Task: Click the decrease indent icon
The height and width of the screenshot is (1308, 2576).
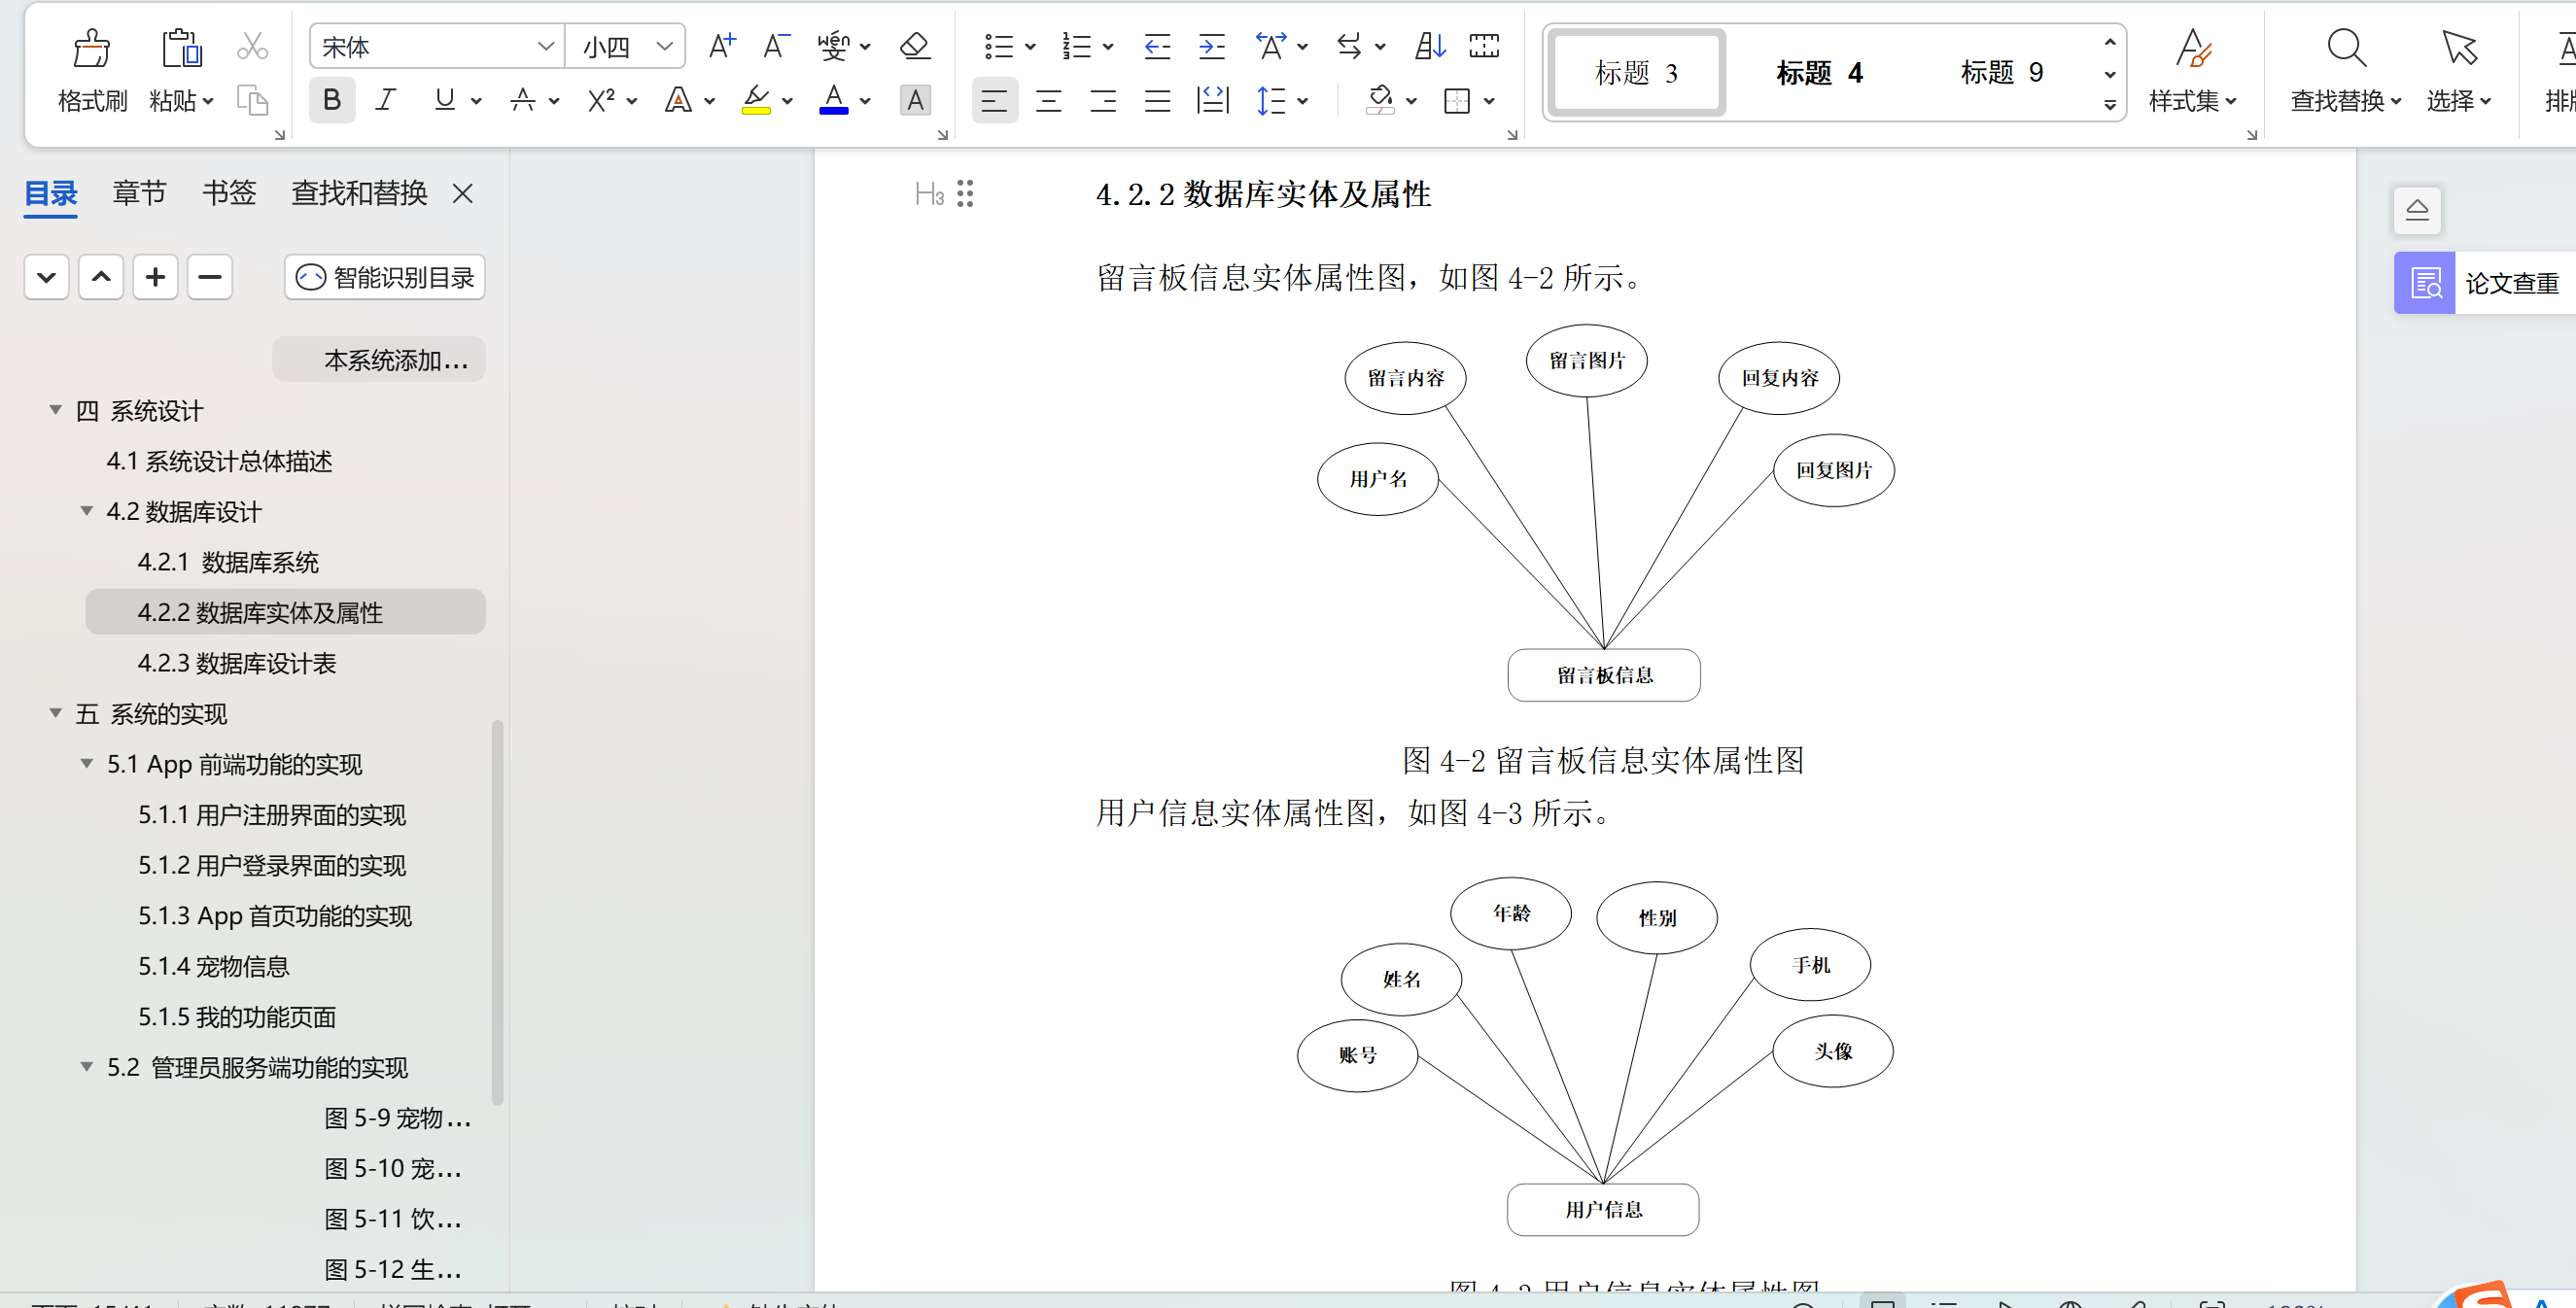Action: [1157, 46]
